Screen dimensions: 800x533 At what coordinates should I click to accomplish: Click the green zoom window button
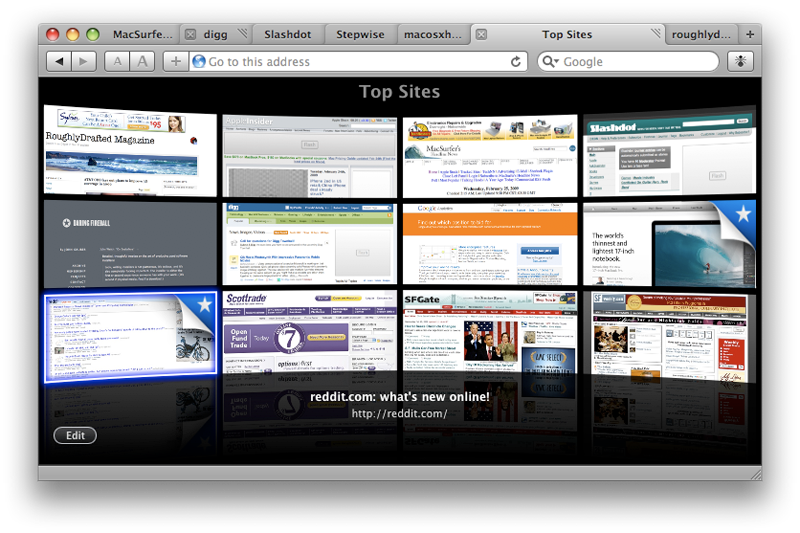tap(93, 34)
